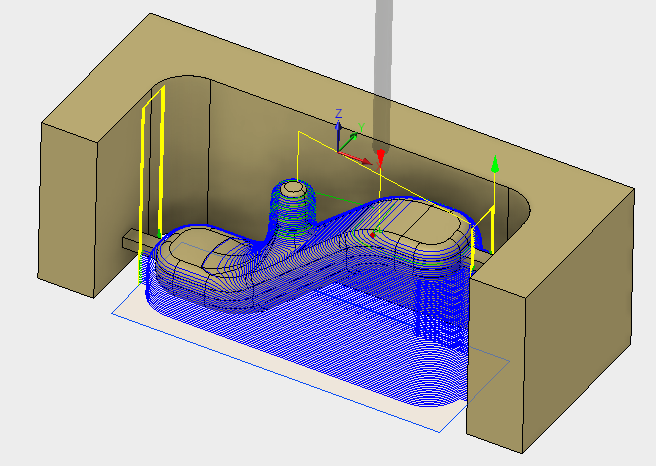Select the red X axis arrow of the triad
The image size is (656, 466).
click(356, 158)
